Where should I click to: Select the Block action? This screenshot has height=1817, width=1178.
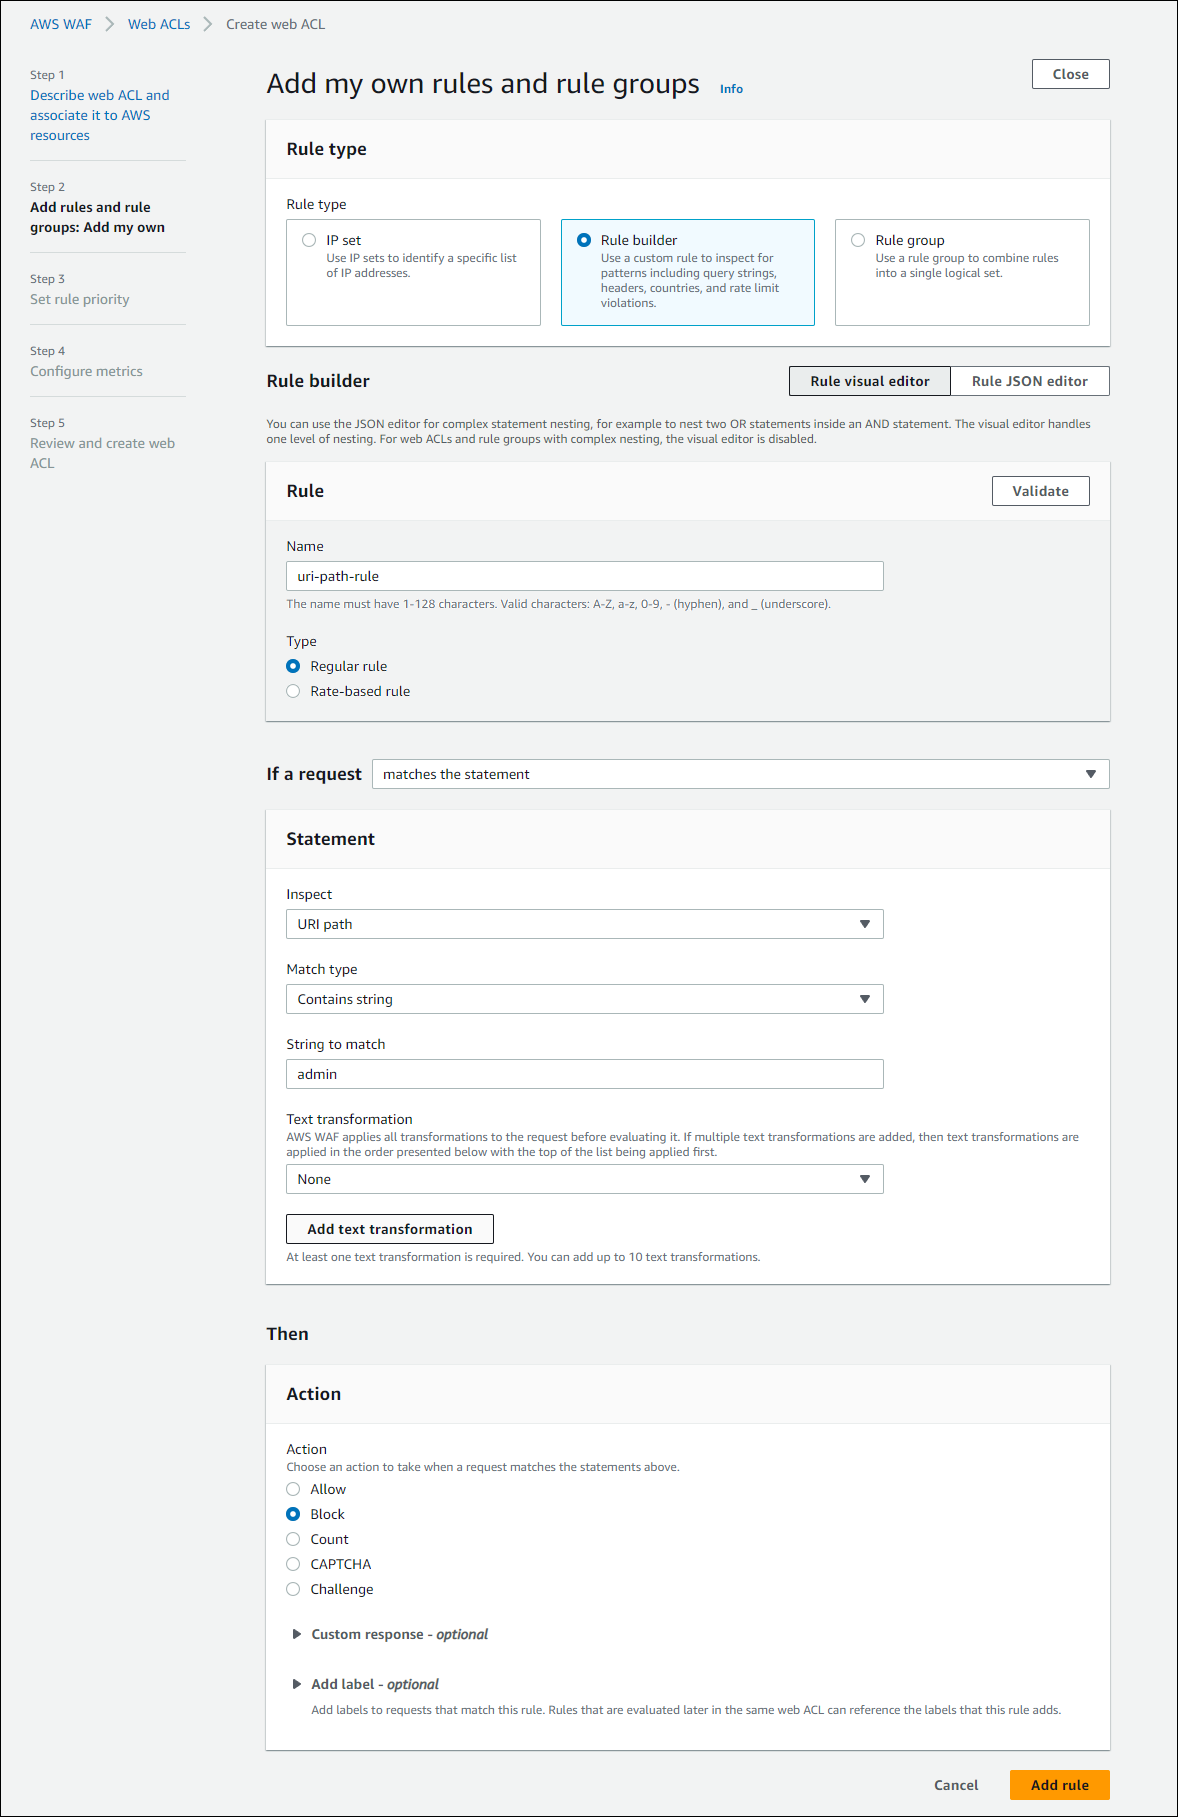point(293,1514)
